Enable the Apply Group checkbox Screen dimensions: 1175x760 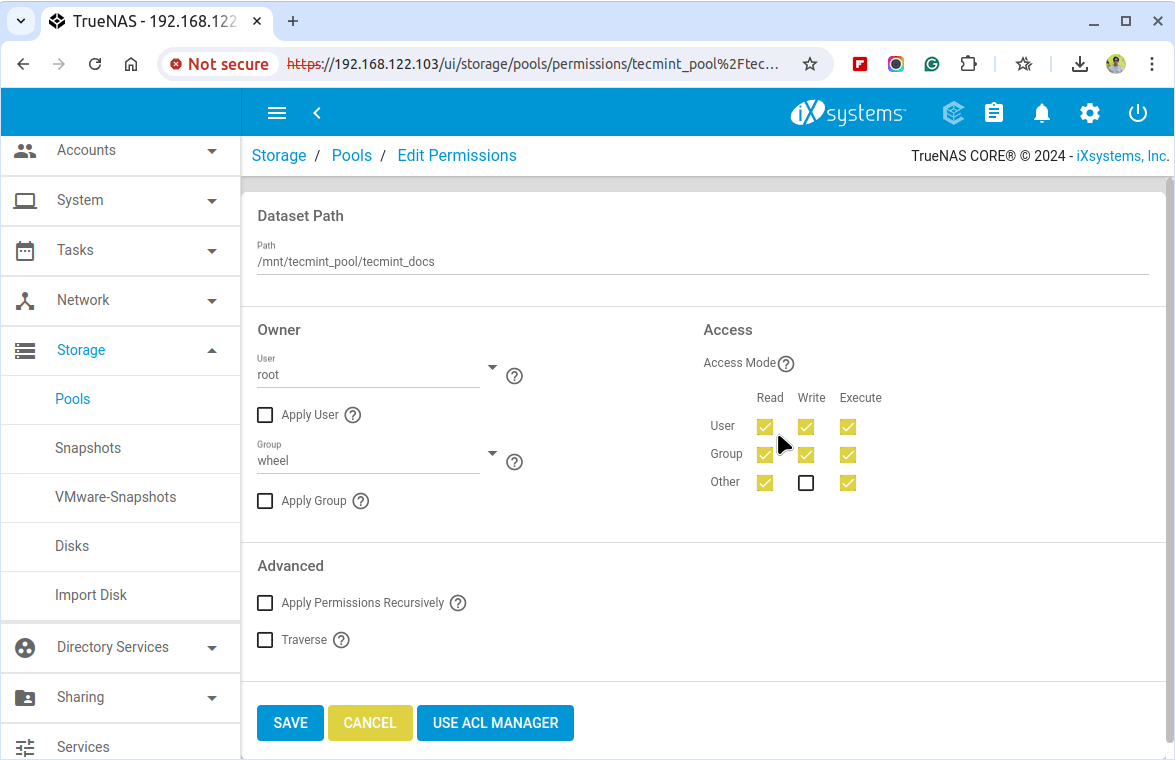265,501
